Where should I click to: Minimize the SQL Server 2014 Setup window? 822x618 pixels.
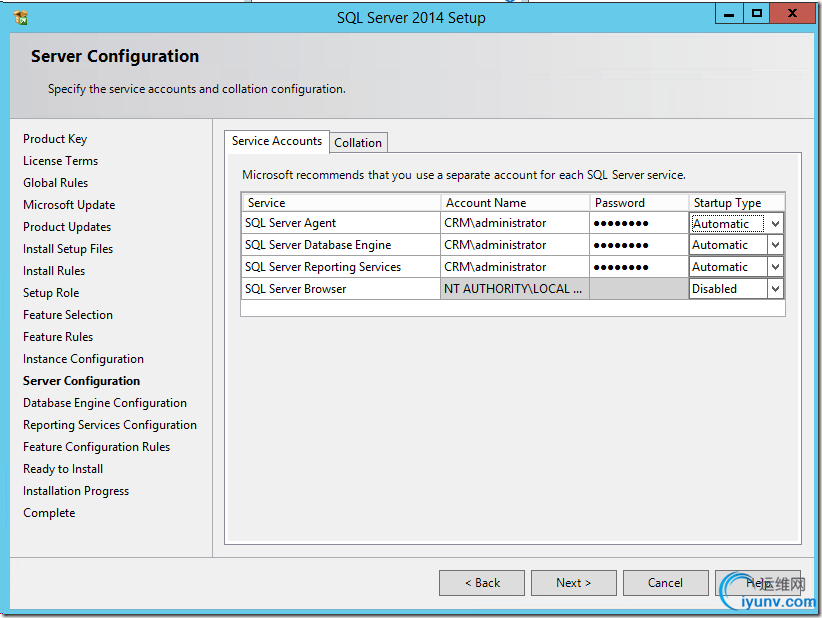point(729,14)
